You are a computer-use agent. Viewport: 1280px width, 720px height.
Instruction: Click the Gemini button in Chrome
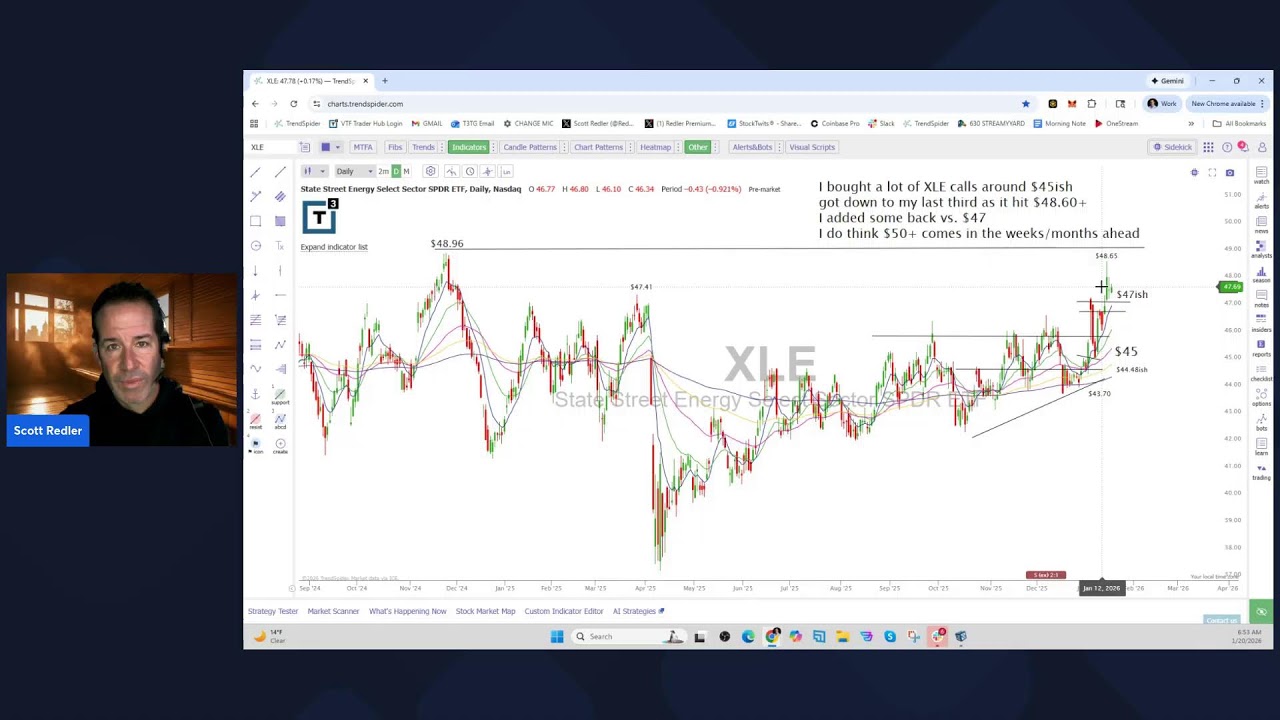1167,81
